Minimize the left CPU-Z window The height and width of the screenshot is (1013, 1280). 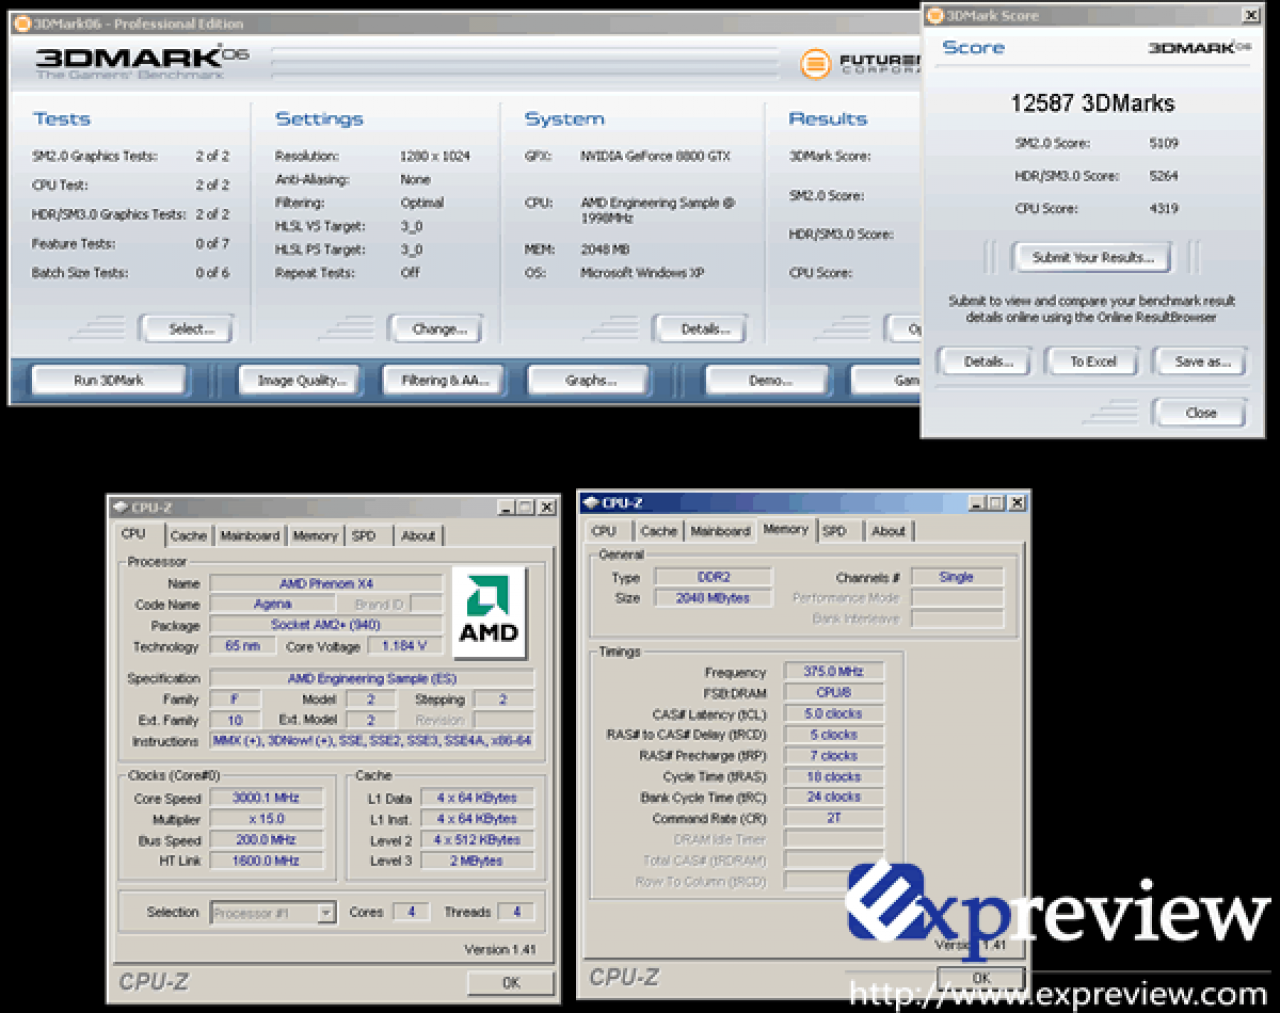506,508
